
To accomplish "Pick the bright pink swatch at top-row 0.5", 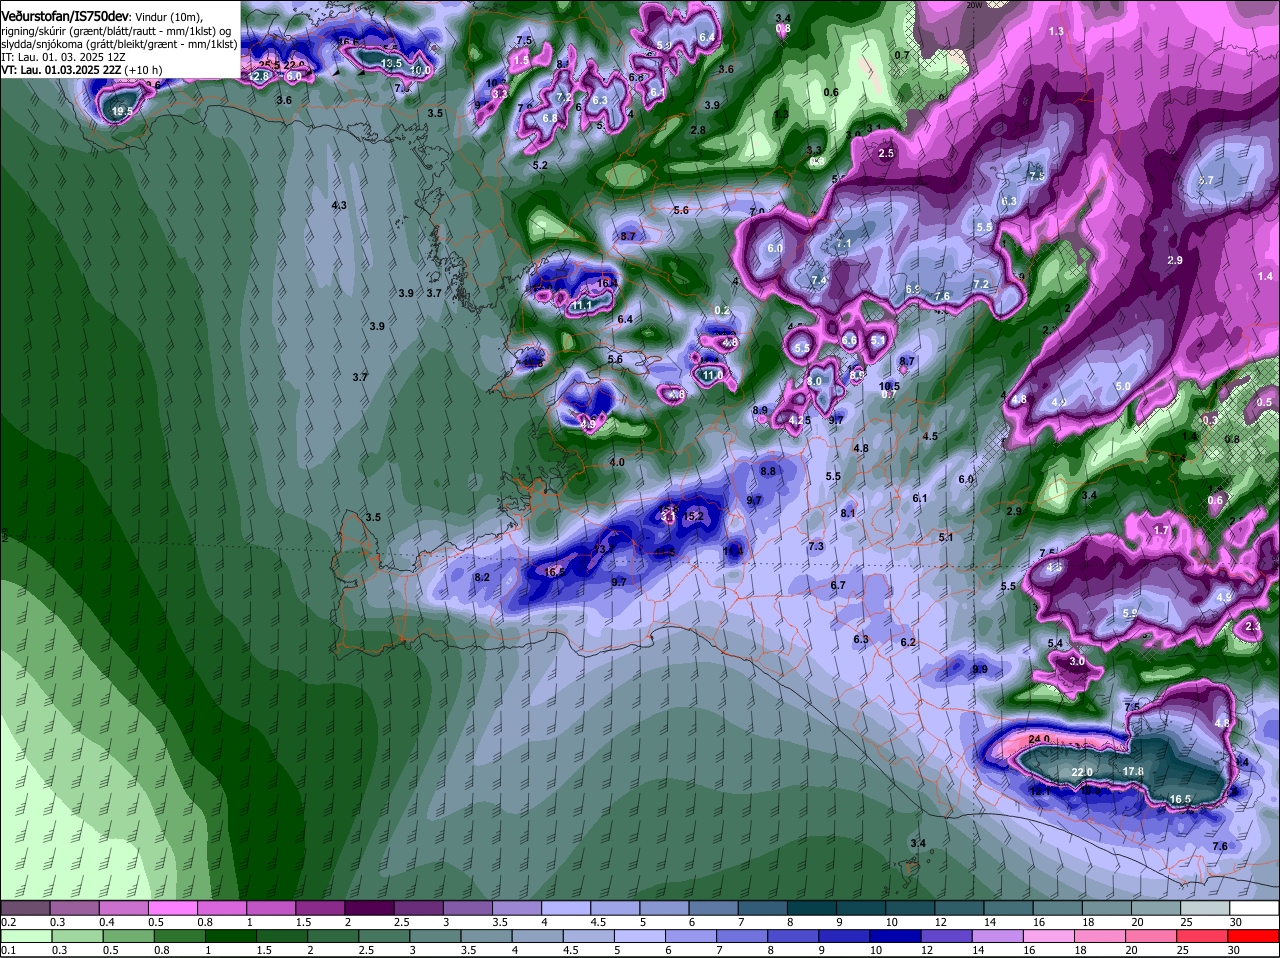I will [x=172, y=907].
